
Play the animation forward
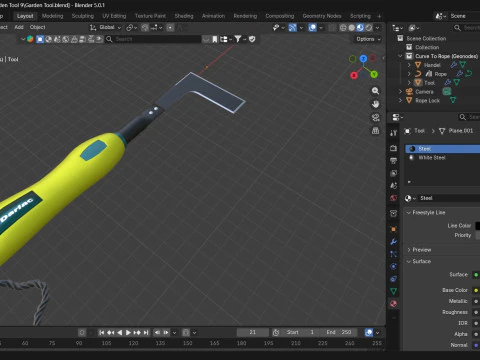point(128,333)
